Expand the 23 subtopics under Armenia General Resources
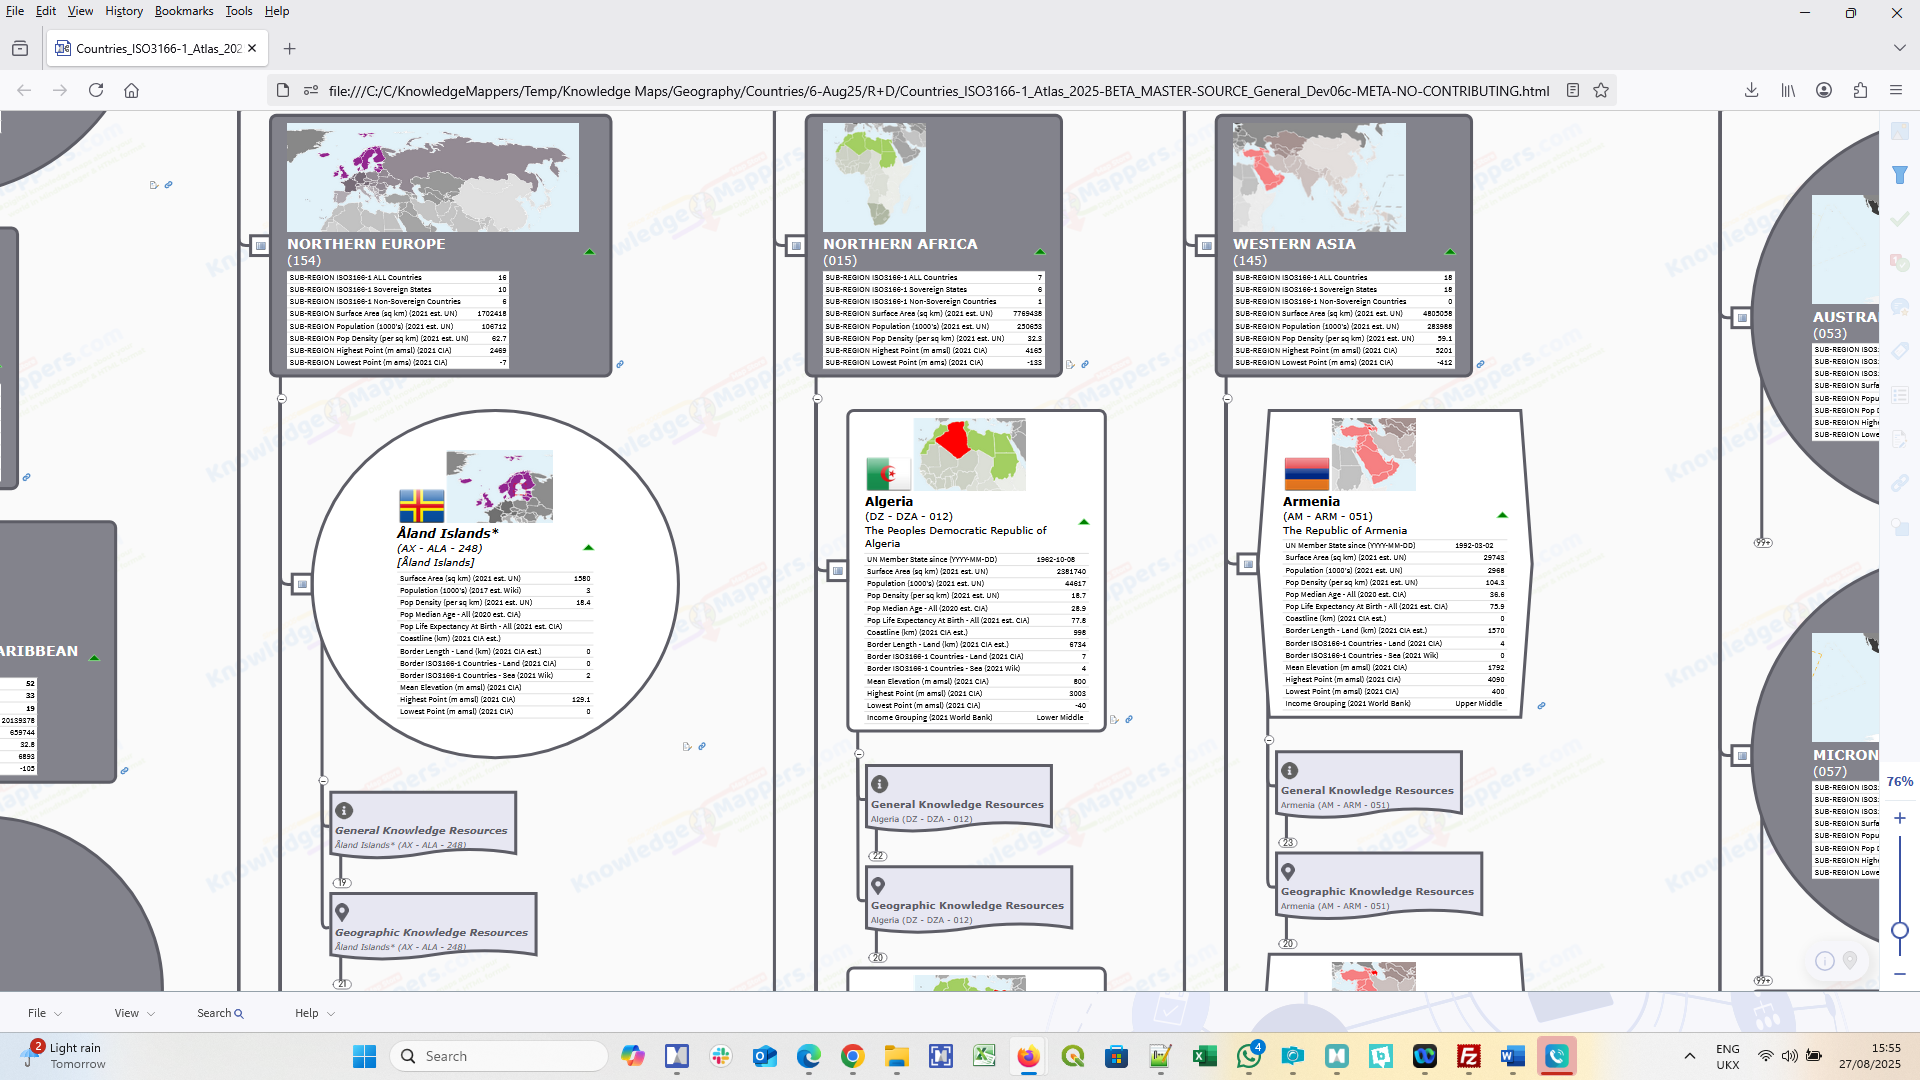Viewport: 1920px width, 1080px height. (x=1288, y=843)
